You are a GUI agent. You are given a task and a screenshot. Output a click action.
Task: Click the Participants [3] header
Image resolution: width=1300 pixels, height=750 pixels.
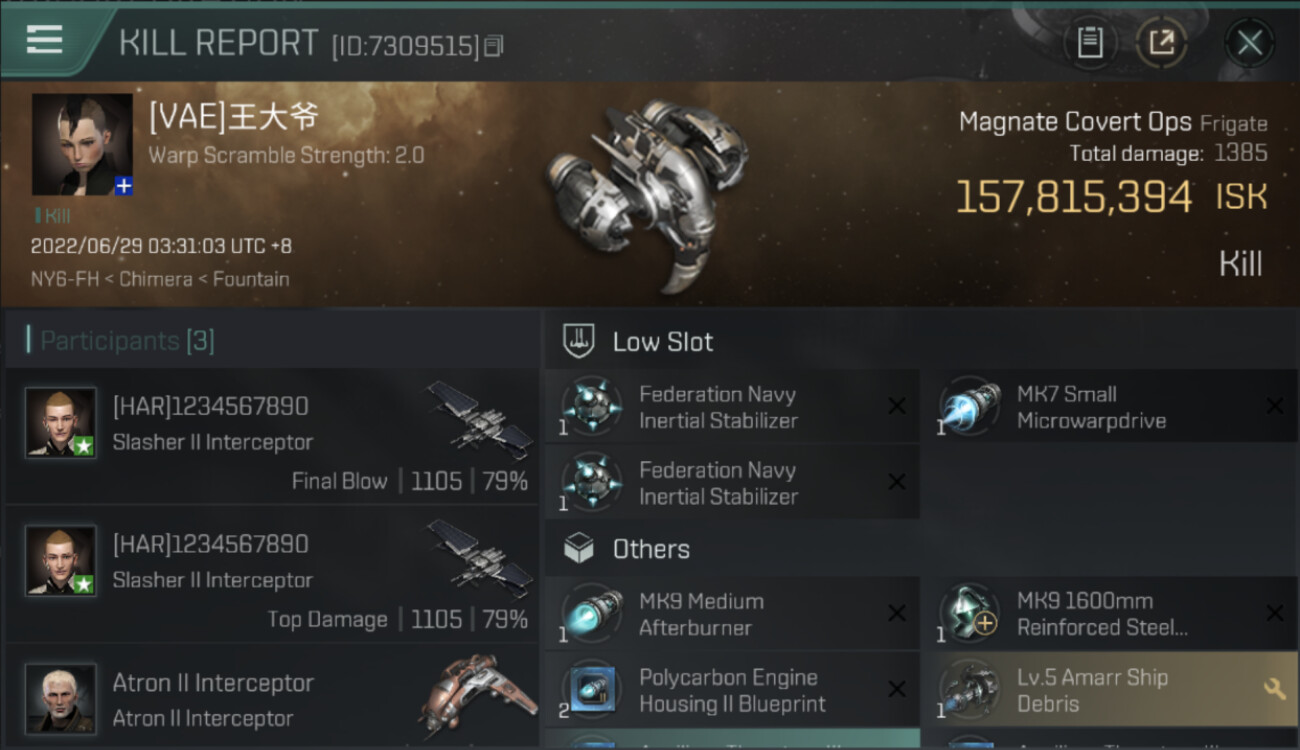127,341
